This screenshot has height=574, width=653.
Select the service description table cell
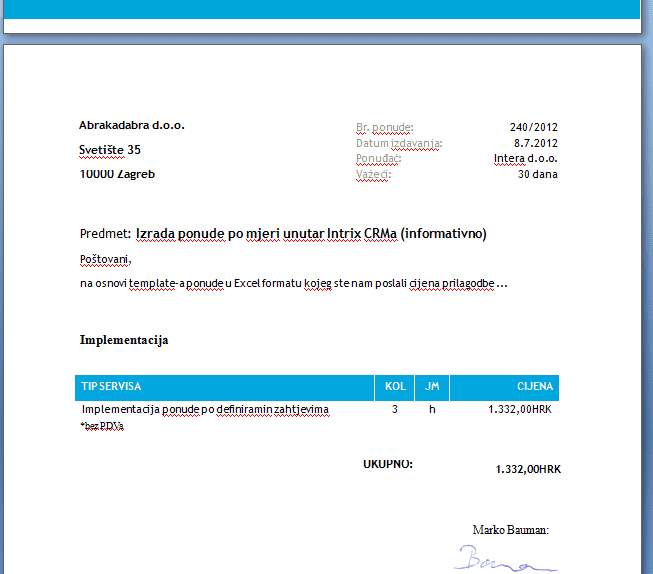pyautogui.click(x=205, y=410)
